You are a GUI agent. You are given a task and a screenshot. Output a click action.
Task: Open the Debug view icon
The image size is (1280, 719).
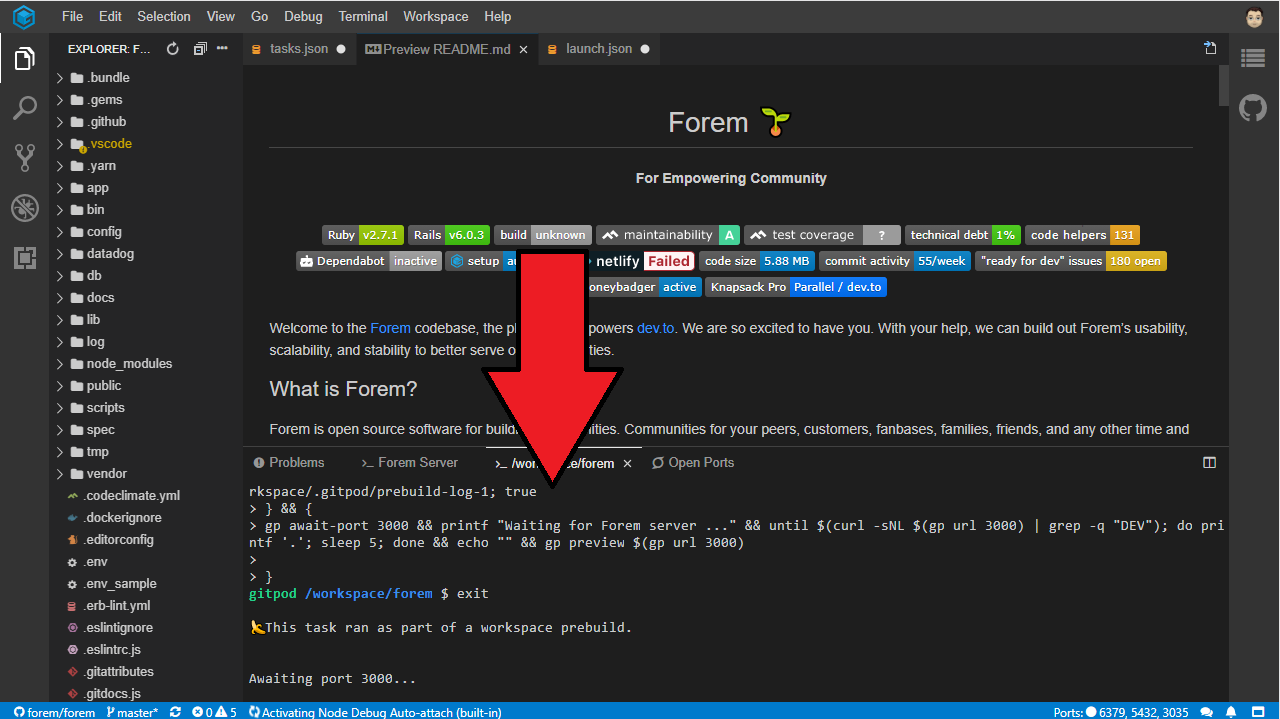25,208
